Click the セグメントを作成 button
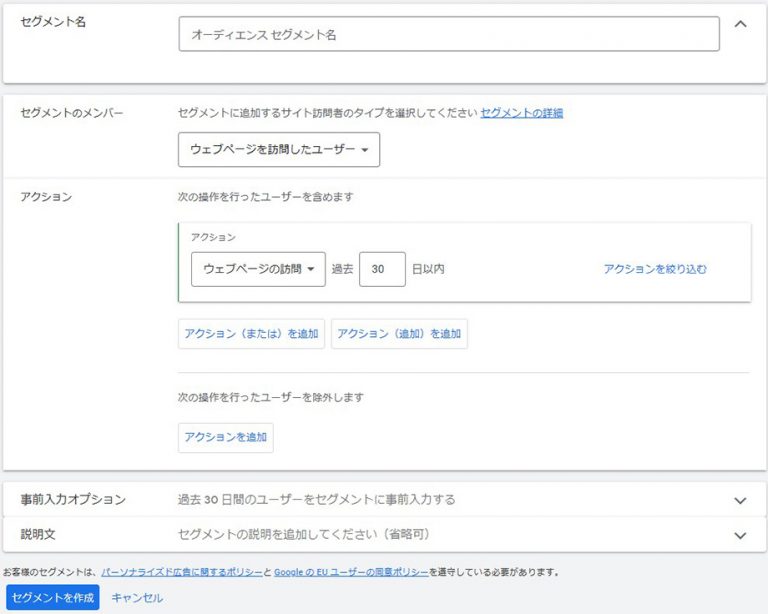Image resolution: width=768 pixels, height=614 pixels. [53, 597]
